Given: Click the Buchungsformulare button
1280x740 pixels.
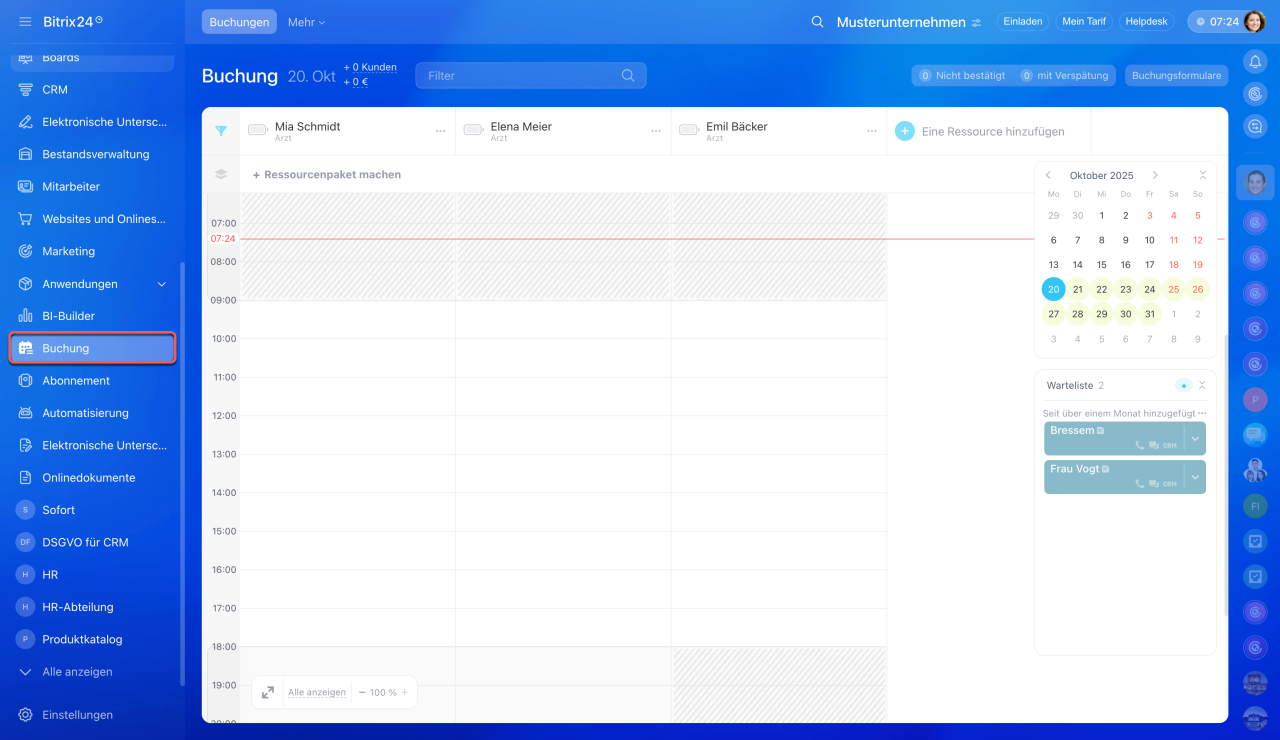Looking at the screenshot, I should point(1176,75).
